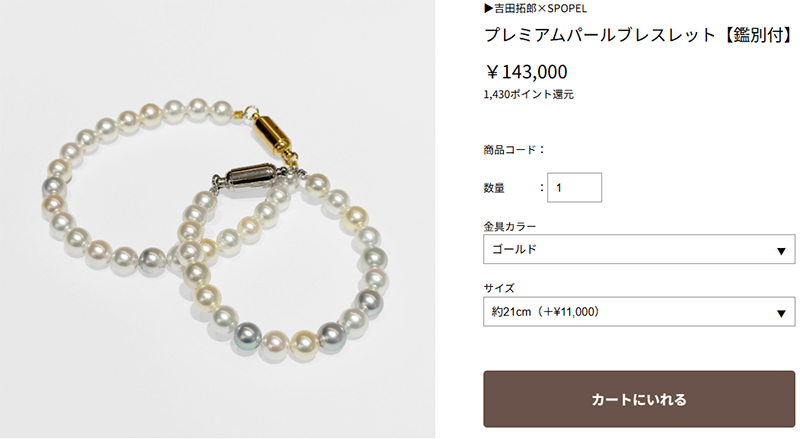Click the ￥143,000 price text
800x439 pixels.
(526, 72)
